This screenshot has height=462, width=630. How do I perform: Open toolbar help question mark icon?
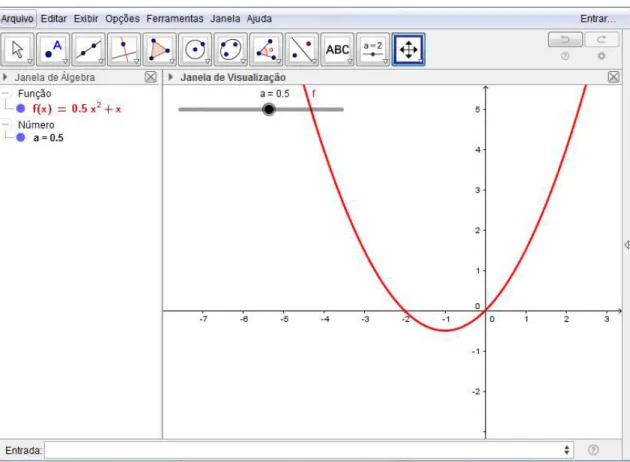coord(565,56)
